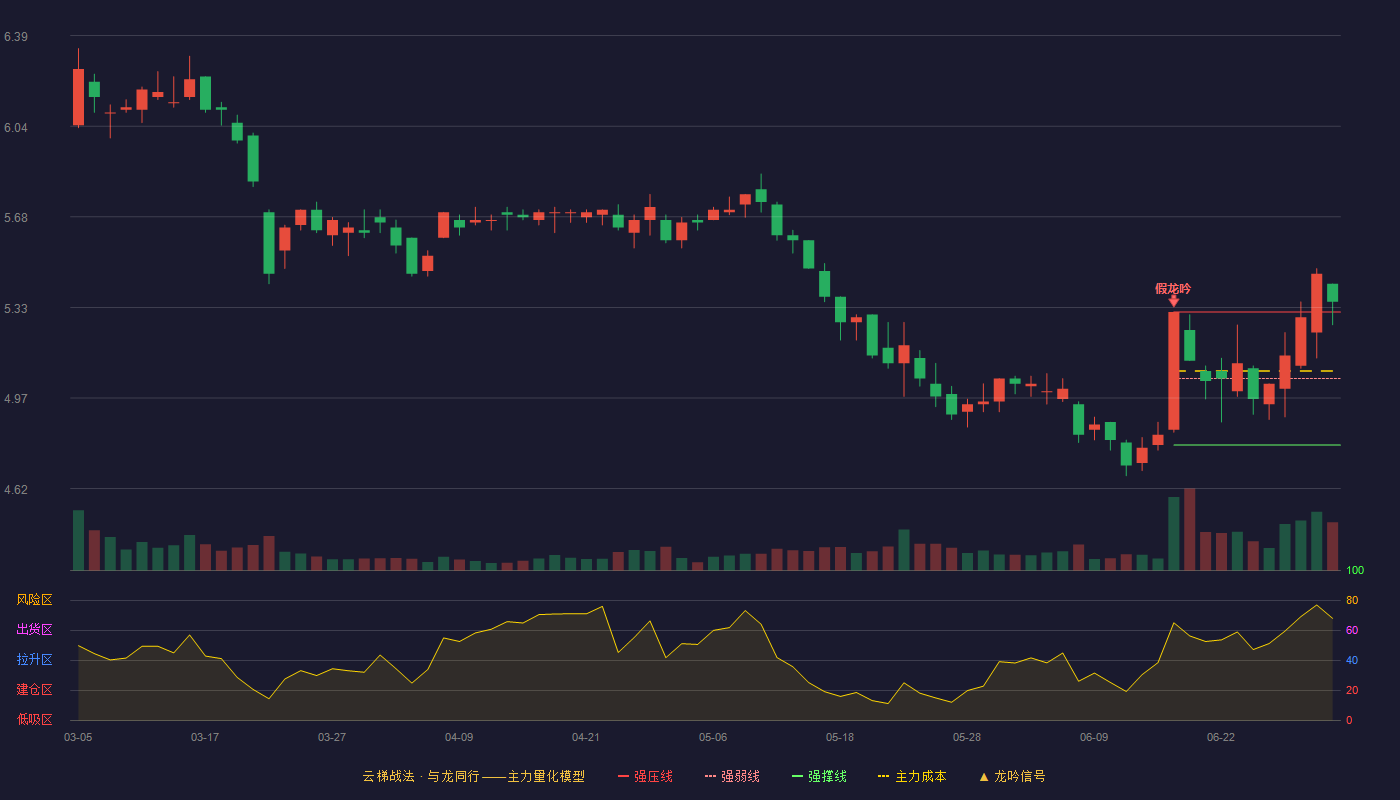Viewport: 1400px width, 800px height.
Task: Click the 05-18 date label
Action: tap(840, 737)
